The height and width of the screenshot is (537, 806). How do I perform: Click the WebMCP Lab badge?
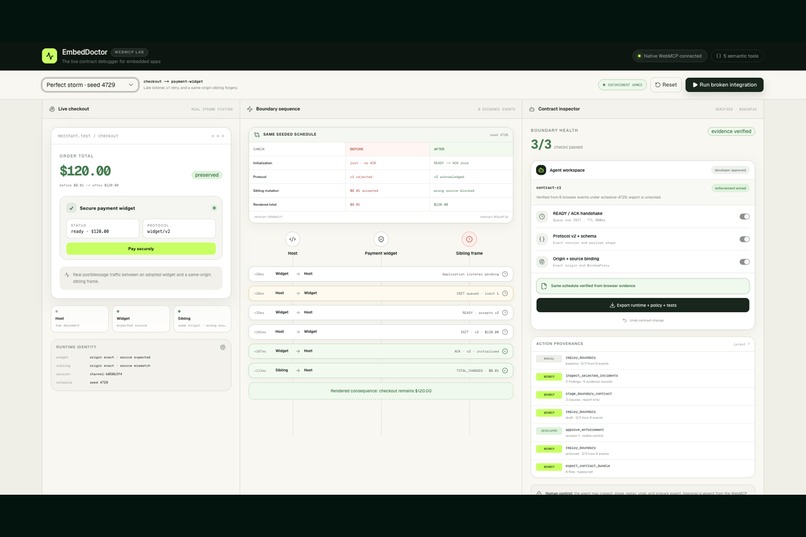pos(129,52)
